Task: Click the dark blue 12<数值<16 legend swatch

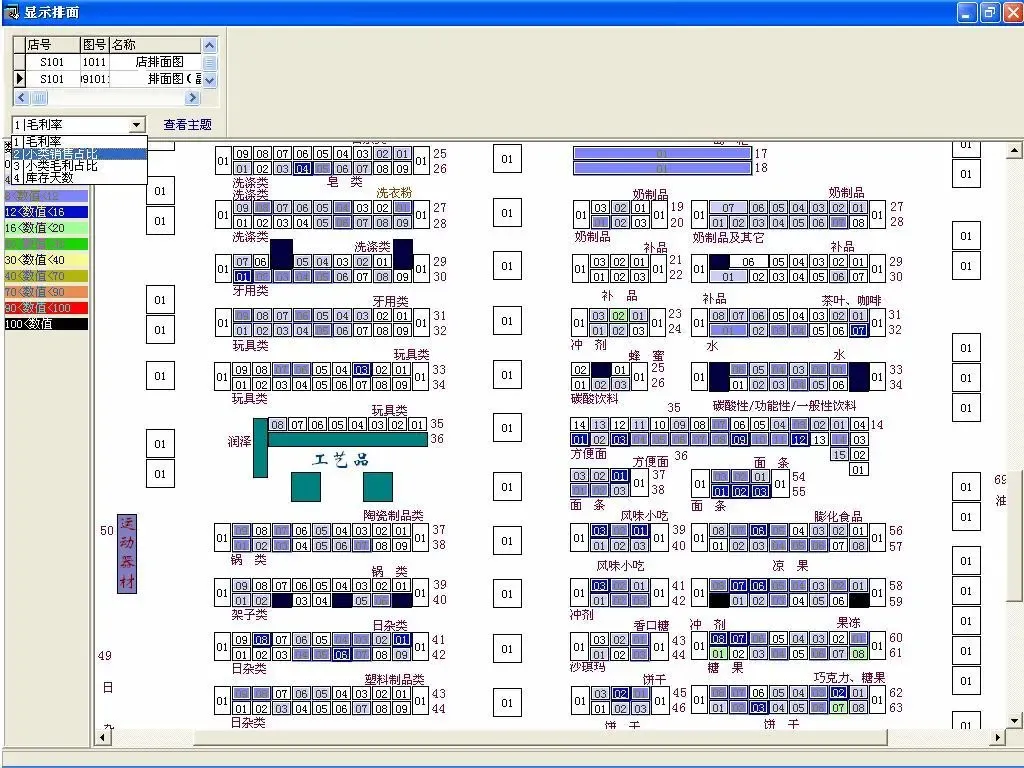Action: point(46,212)
